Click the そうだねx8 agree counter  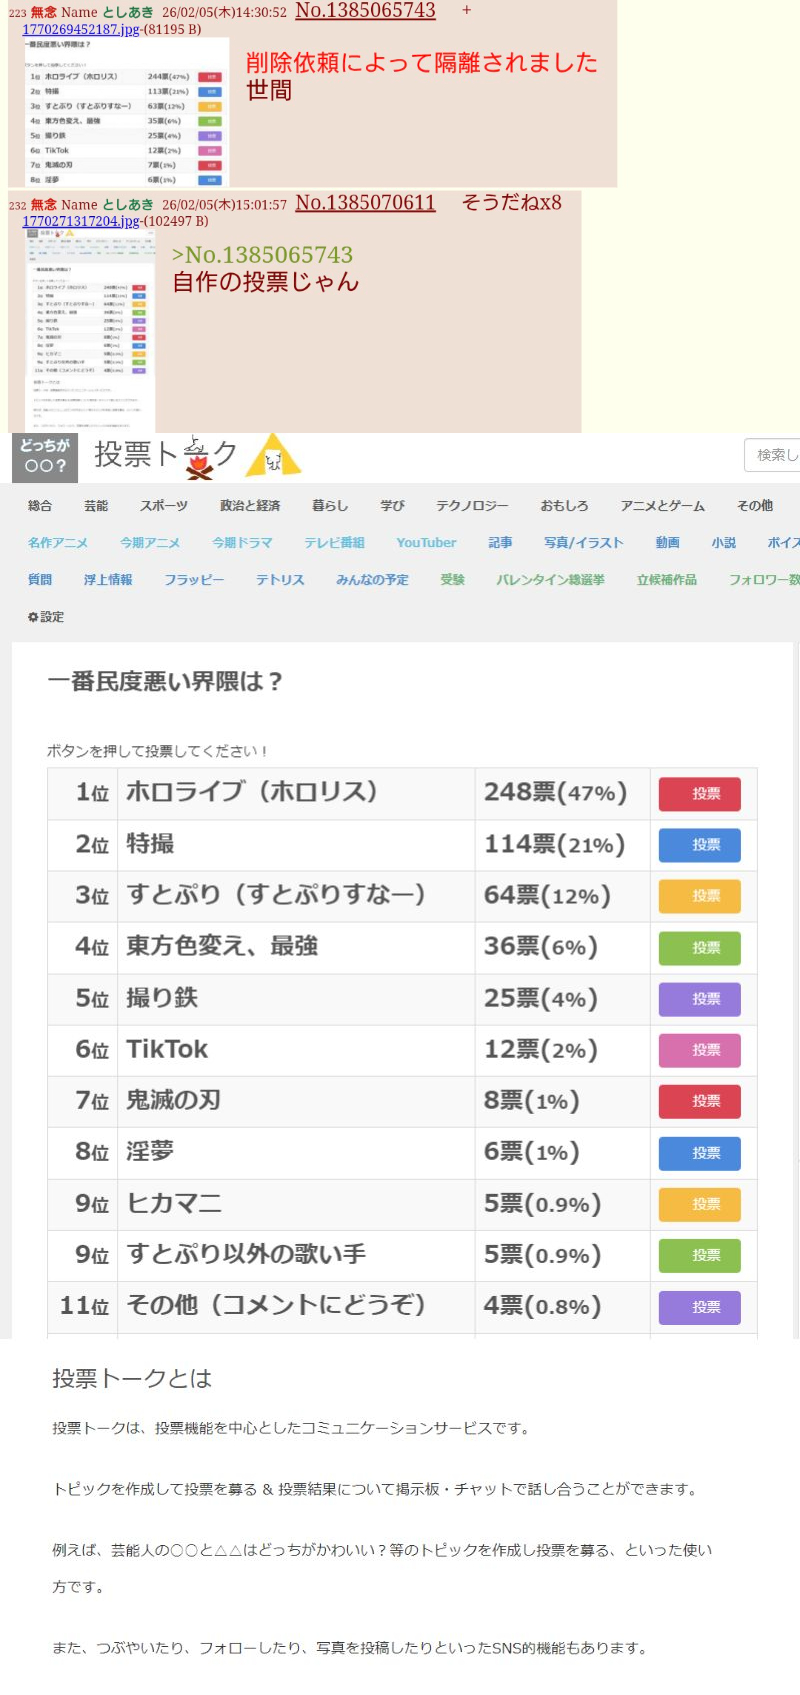tap(511, 203)
